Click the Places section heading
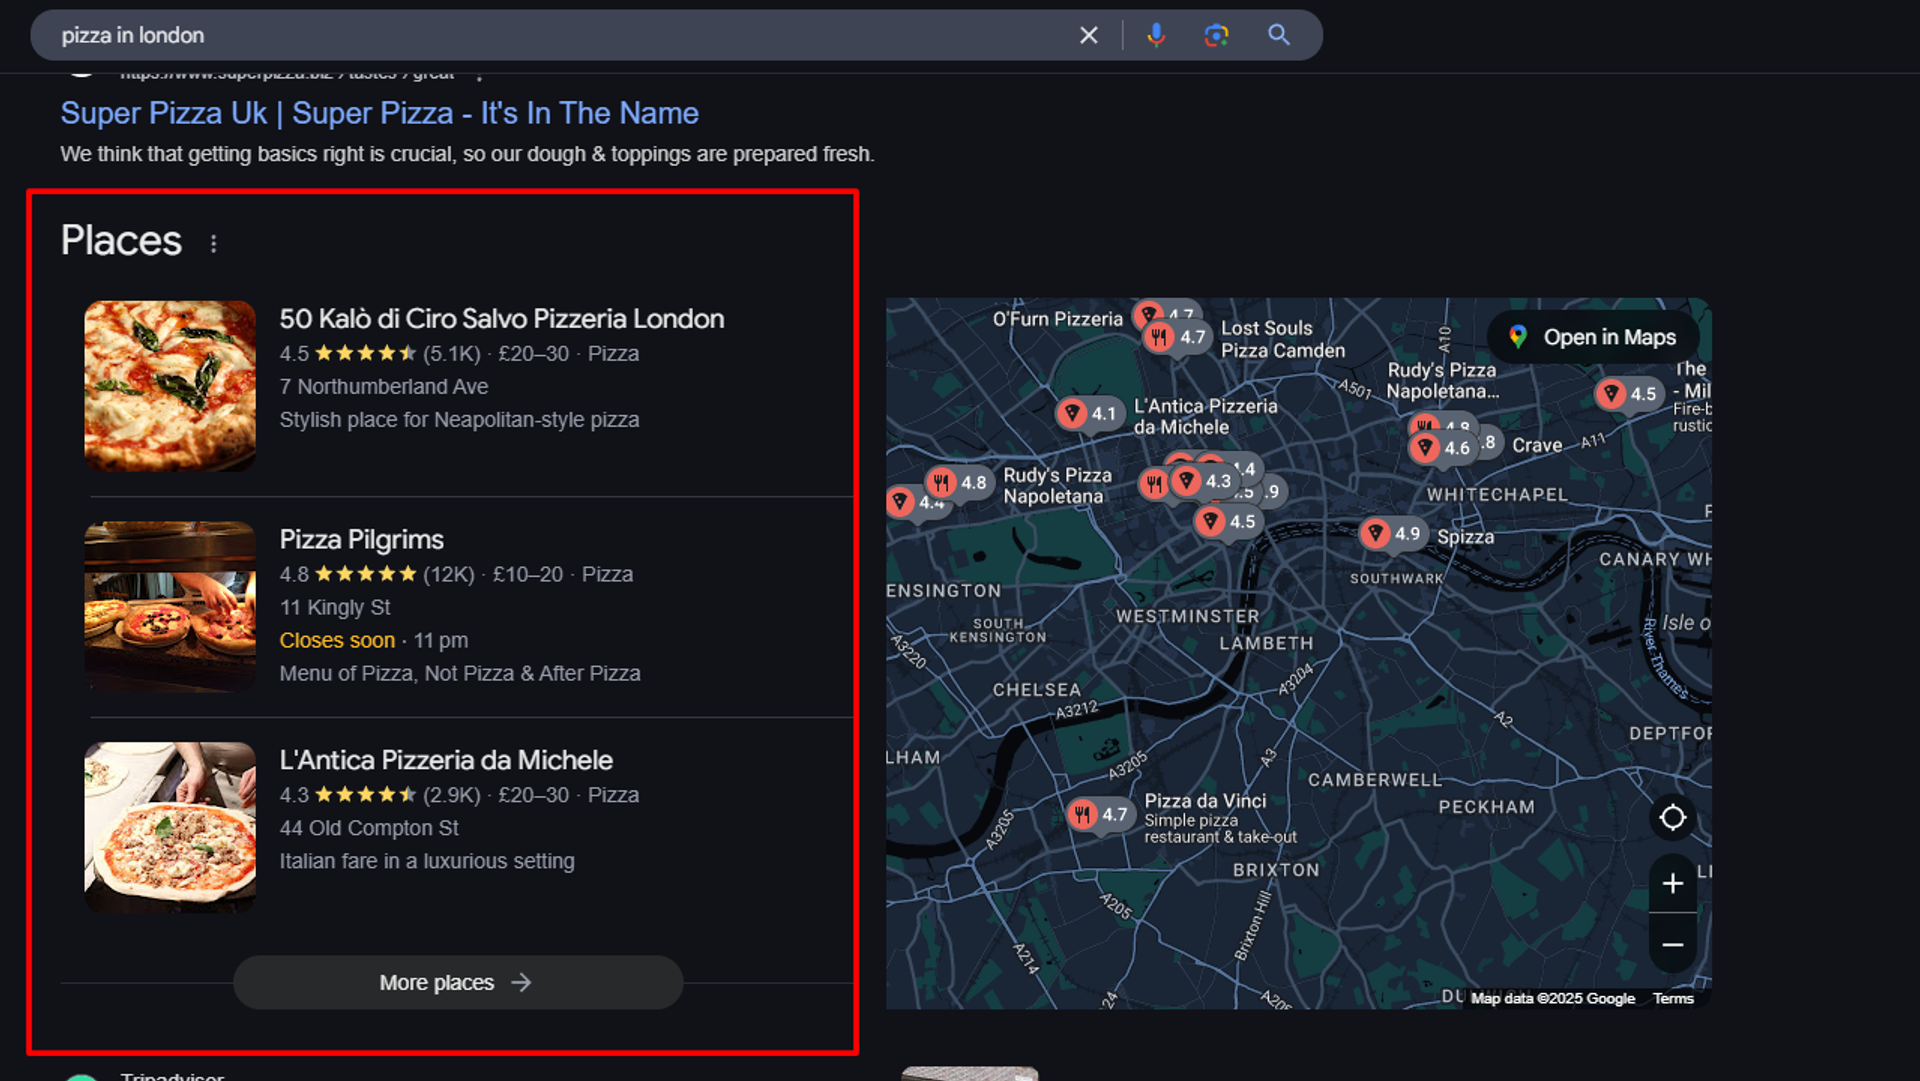Viewport: 1920px width, 1081px height. pos(121,241)
